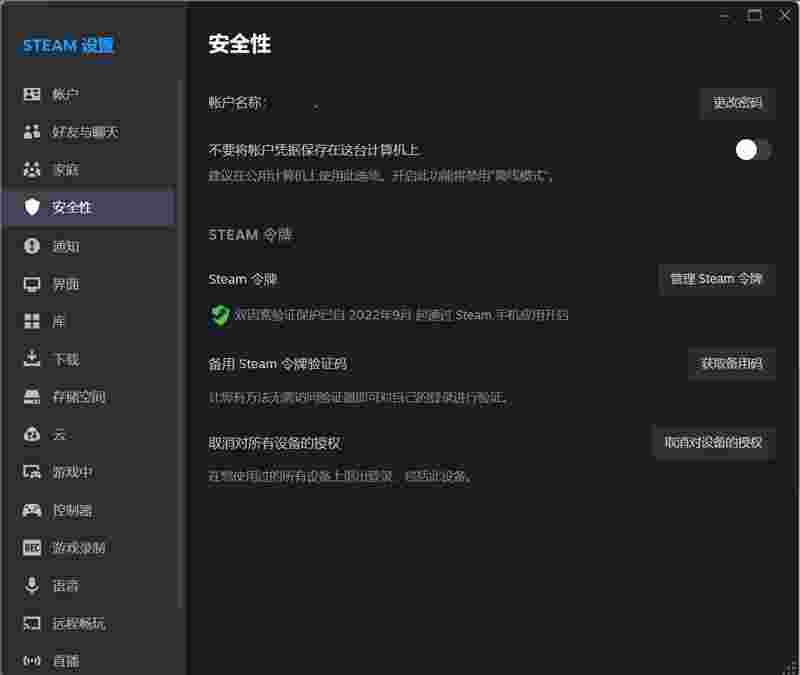800x675 pixels.
Task: Select the 控制器 (Controller) gamepad icon
Action: click(x=32, y=510)
